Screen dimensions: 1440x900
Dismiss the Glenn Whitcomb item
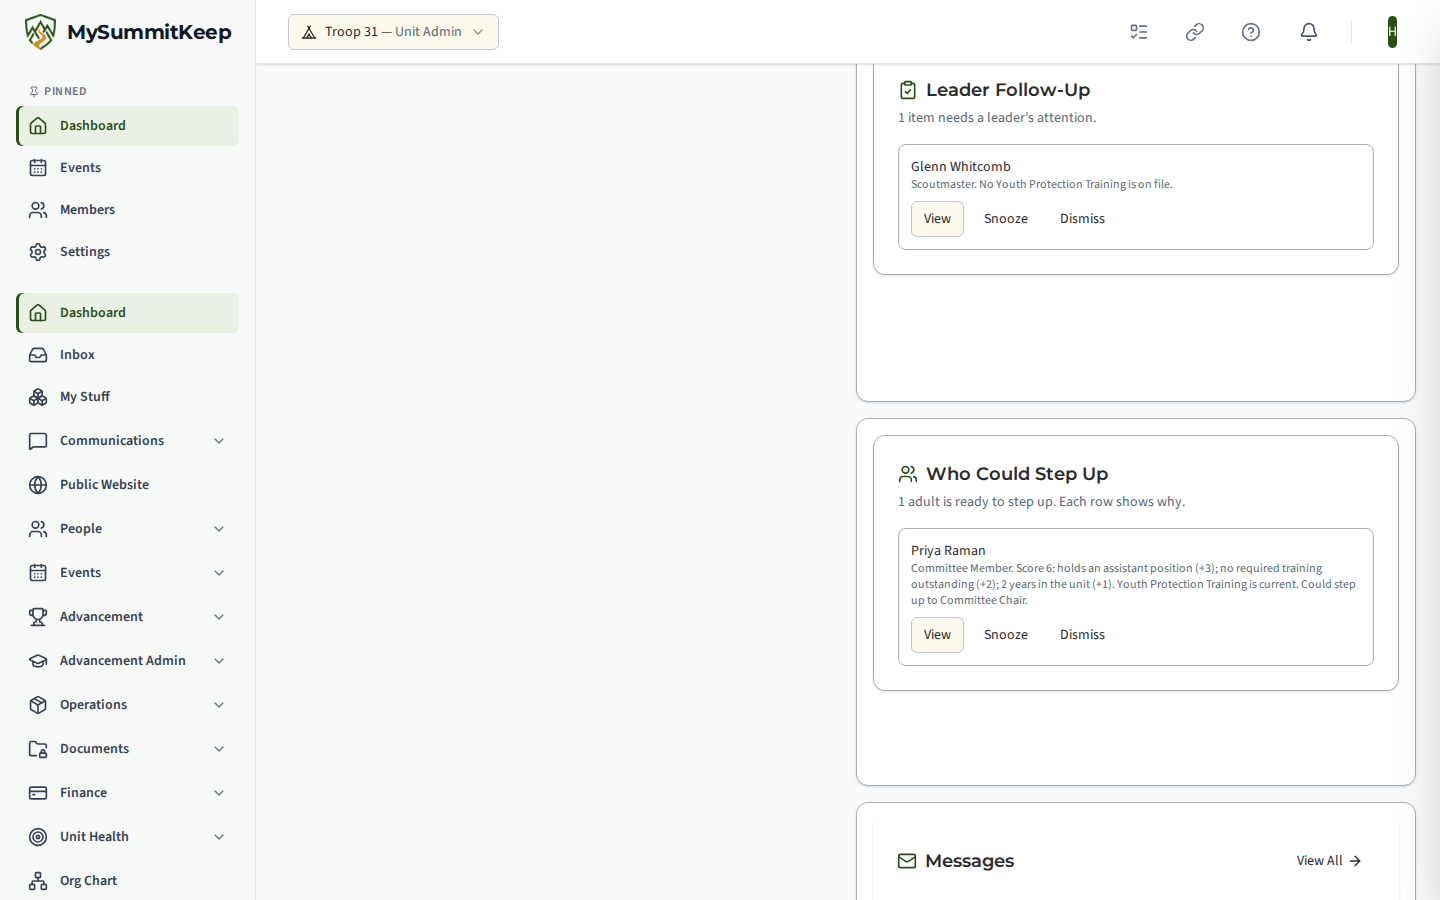point(1082,219)
